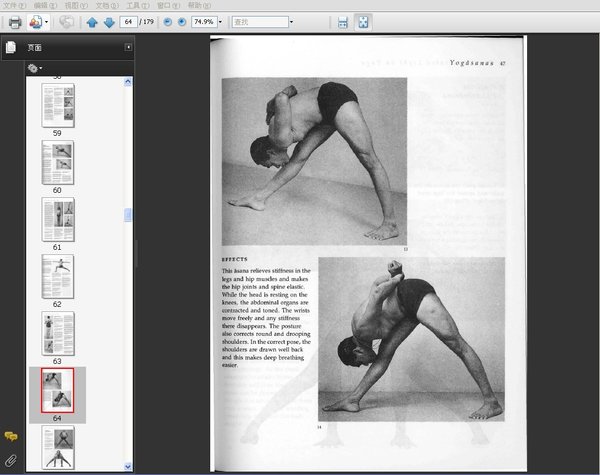Expand the find box options arrow

pos(290,21)
